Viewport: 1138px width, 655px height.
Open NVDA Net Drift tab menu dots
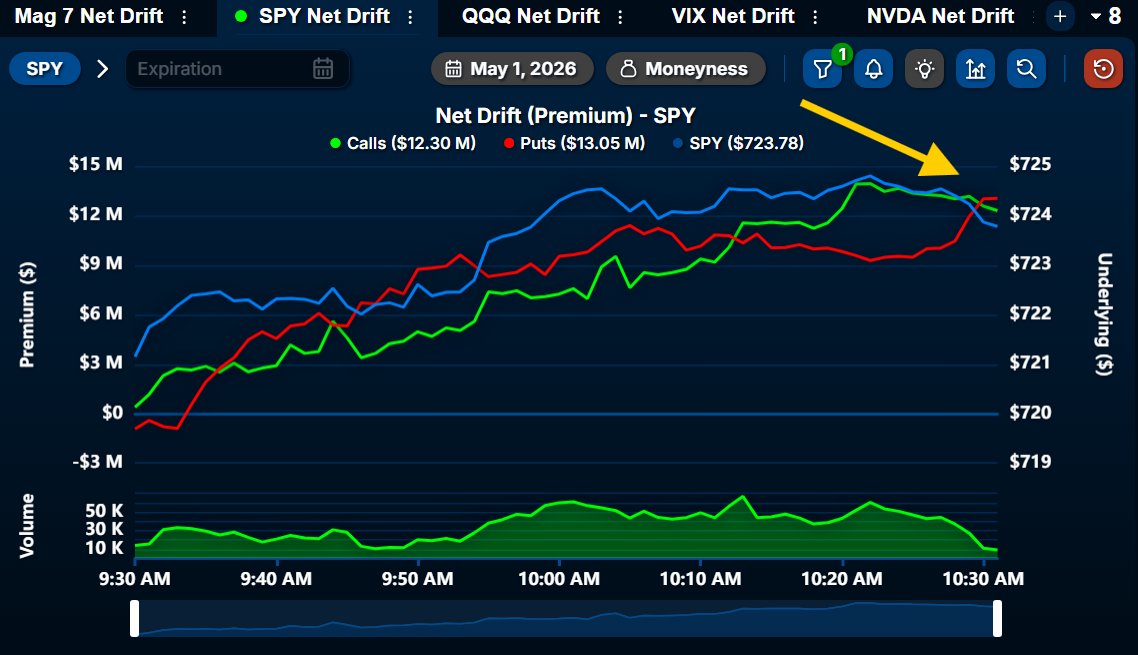1033,17
